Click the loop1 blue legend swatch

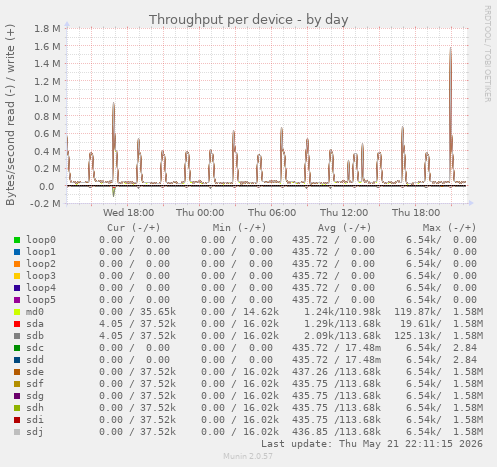click(x=17, y=252)
